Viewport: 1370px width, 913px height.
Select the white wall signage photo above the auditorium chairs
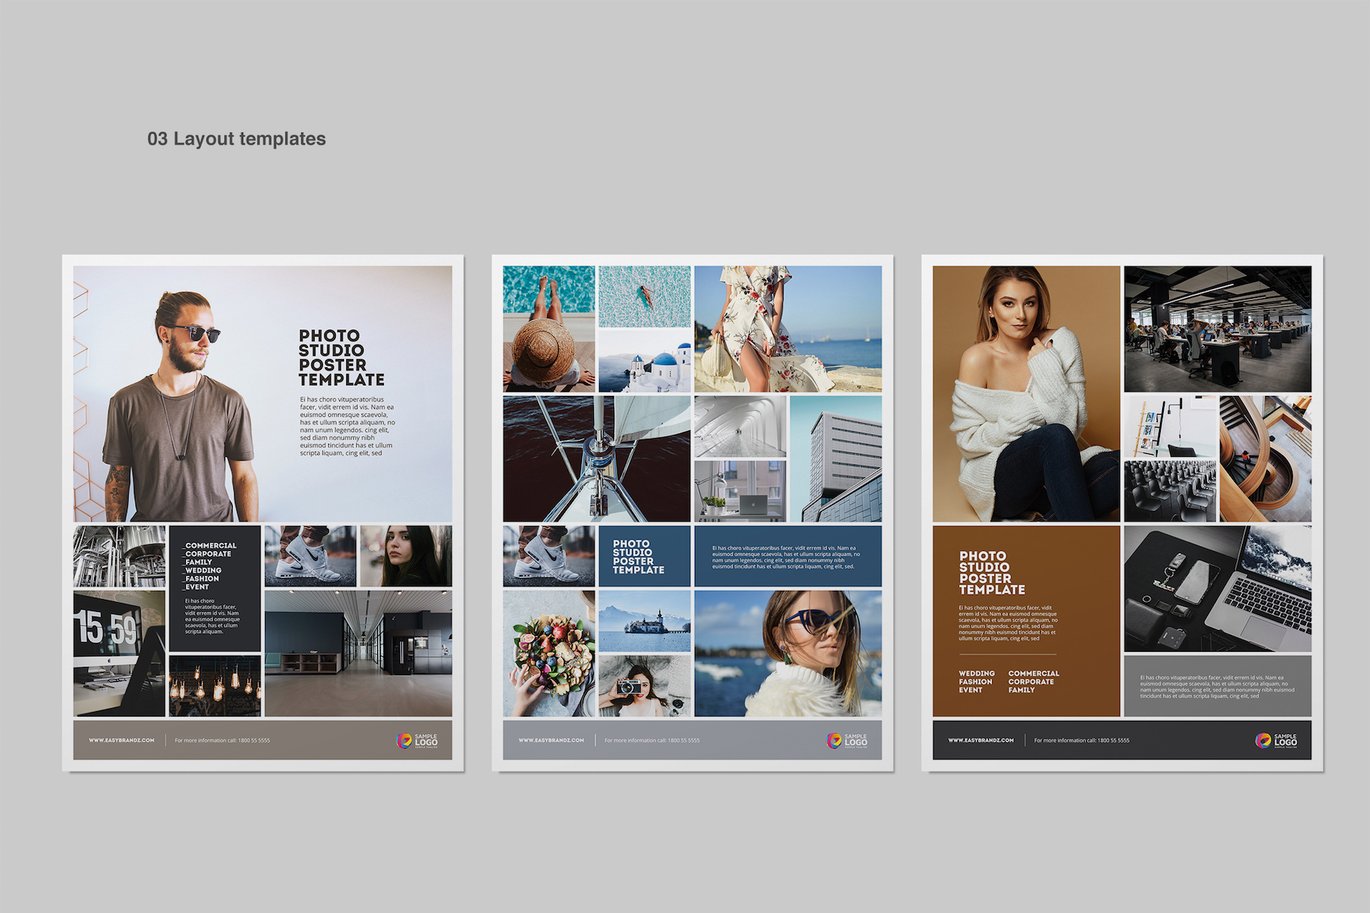tap(1170, 426)
